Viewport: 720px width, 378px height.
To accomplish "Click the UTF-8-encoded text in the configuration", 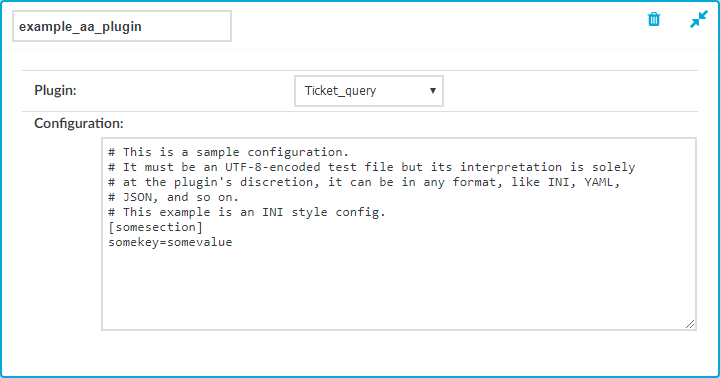I will [x=272, y=167].
